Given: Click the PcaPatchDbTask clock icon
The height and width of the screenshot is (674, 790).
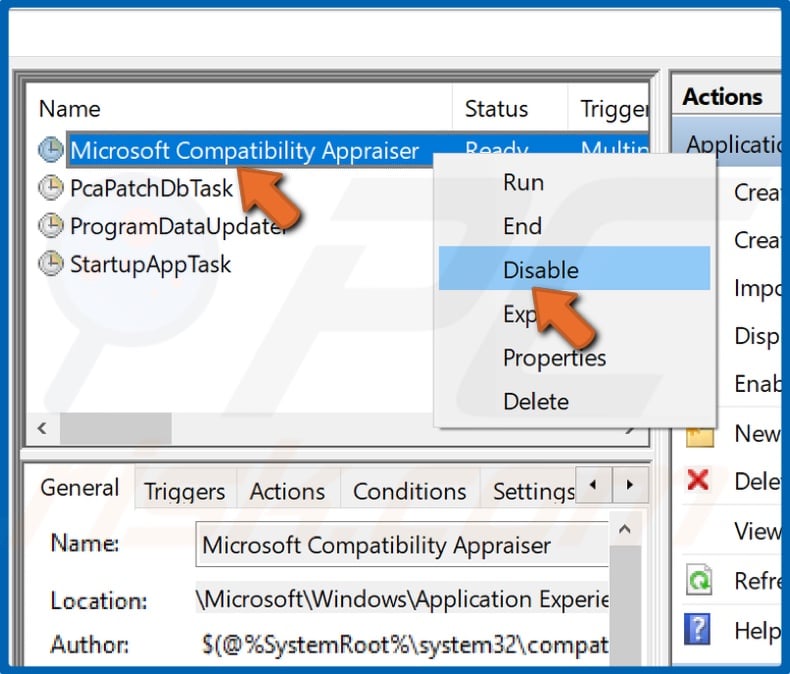Looking at the screenshot, I should [51, 188].
